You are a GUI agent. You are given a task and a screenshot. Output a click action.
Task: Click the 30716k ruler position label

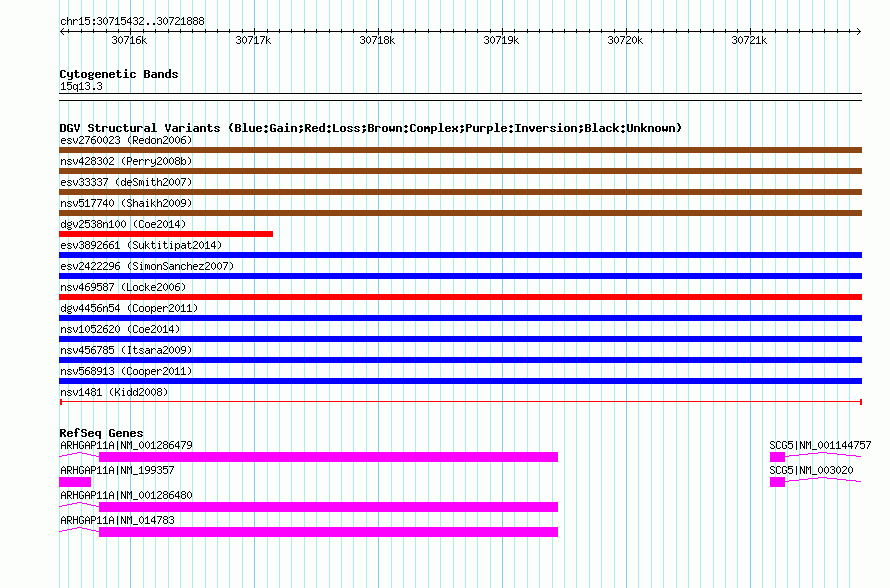tap(129, 40)
